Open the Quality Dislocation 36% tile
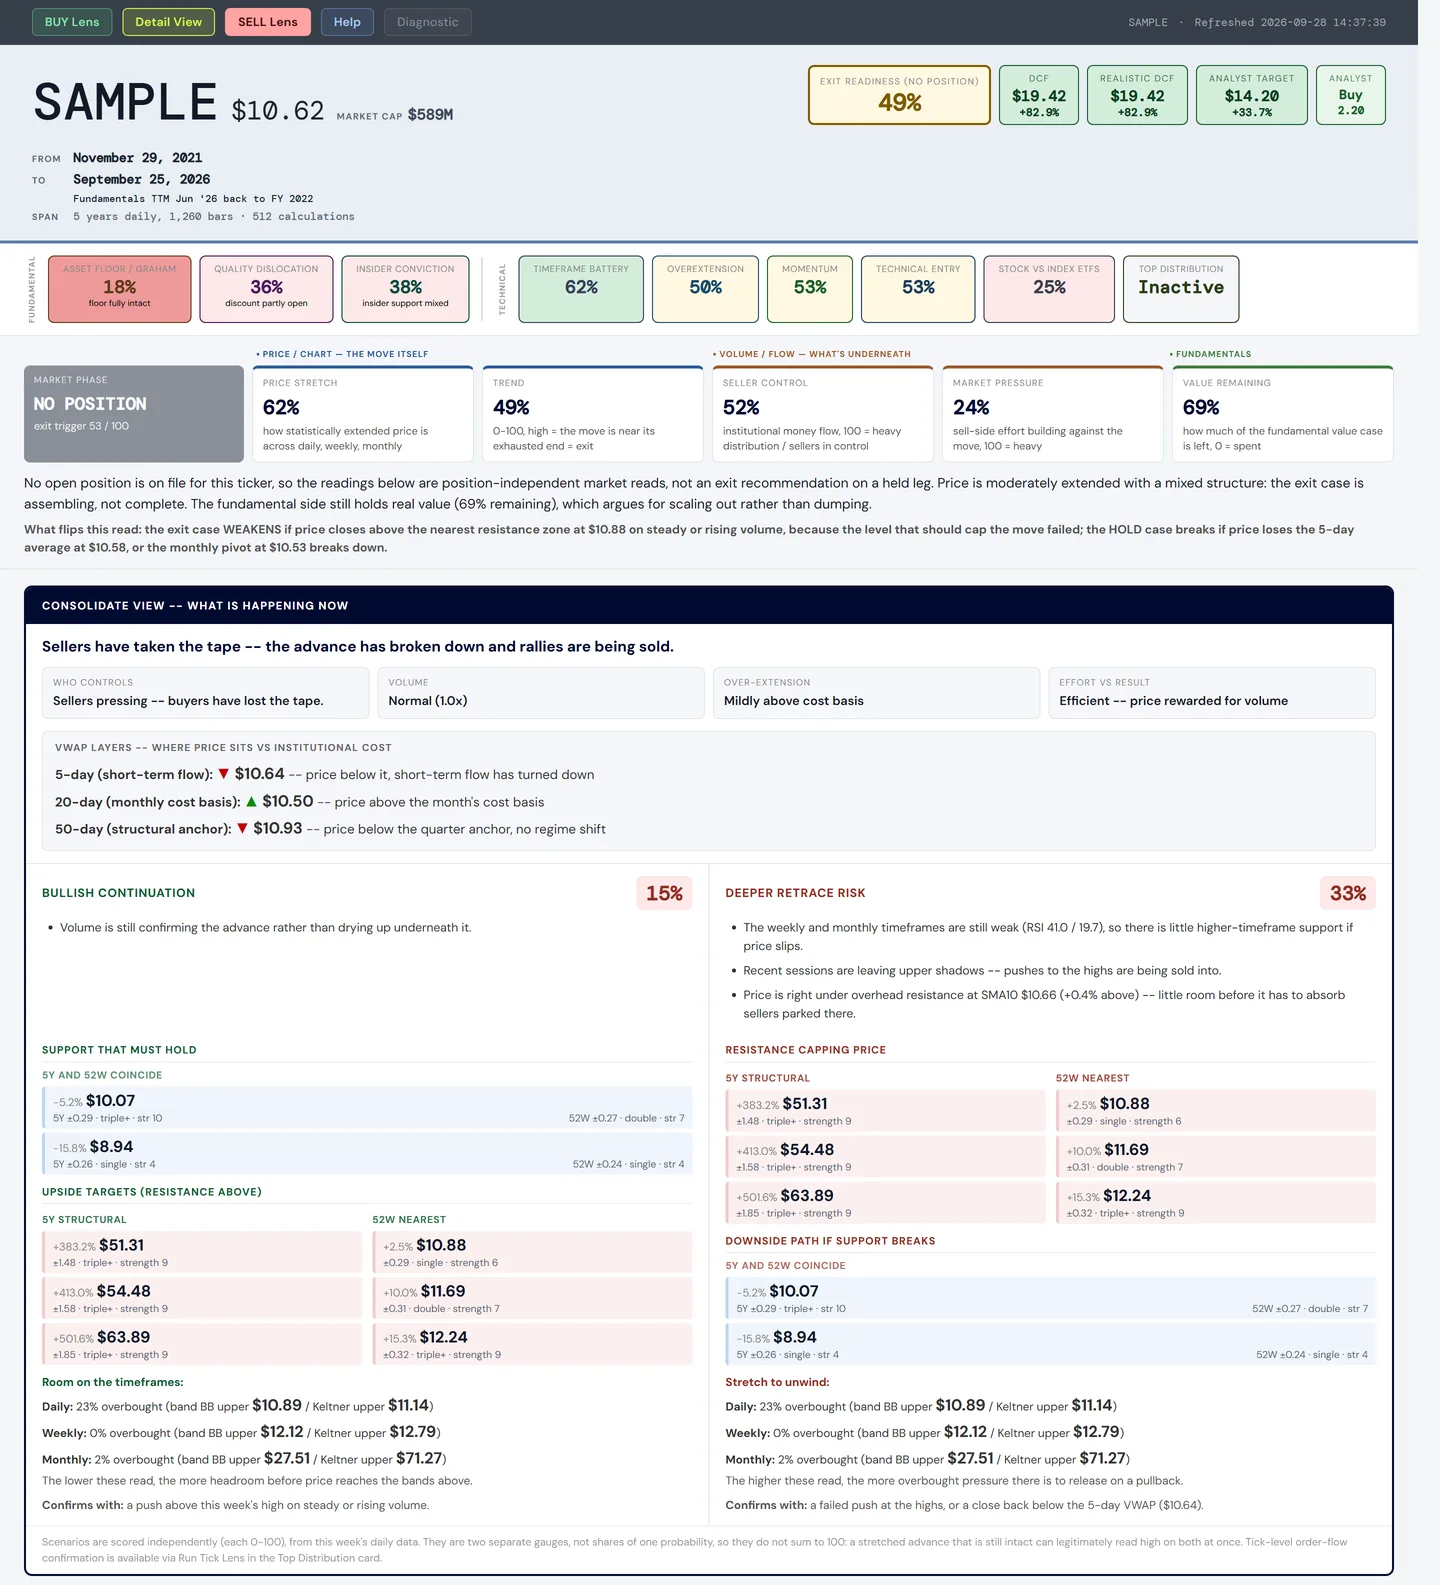Screen dimensions: 1440x1585 [266, 289]
